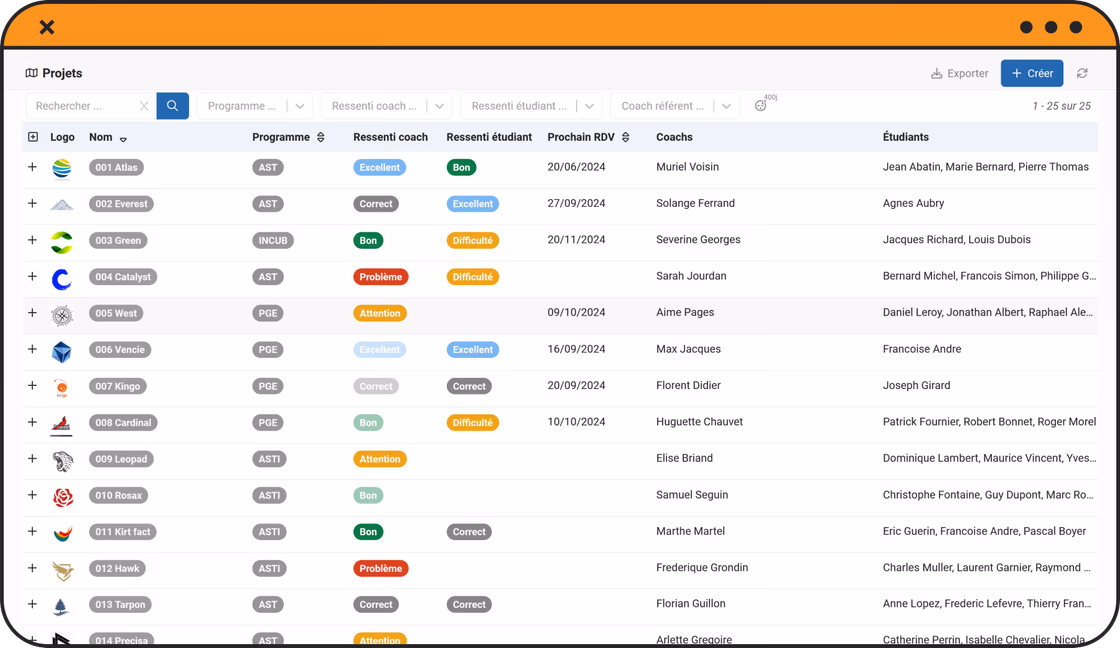Expand the 007 Kingo row
Image resolution: width=1120 pixels, height=648 pixels.
32,385
